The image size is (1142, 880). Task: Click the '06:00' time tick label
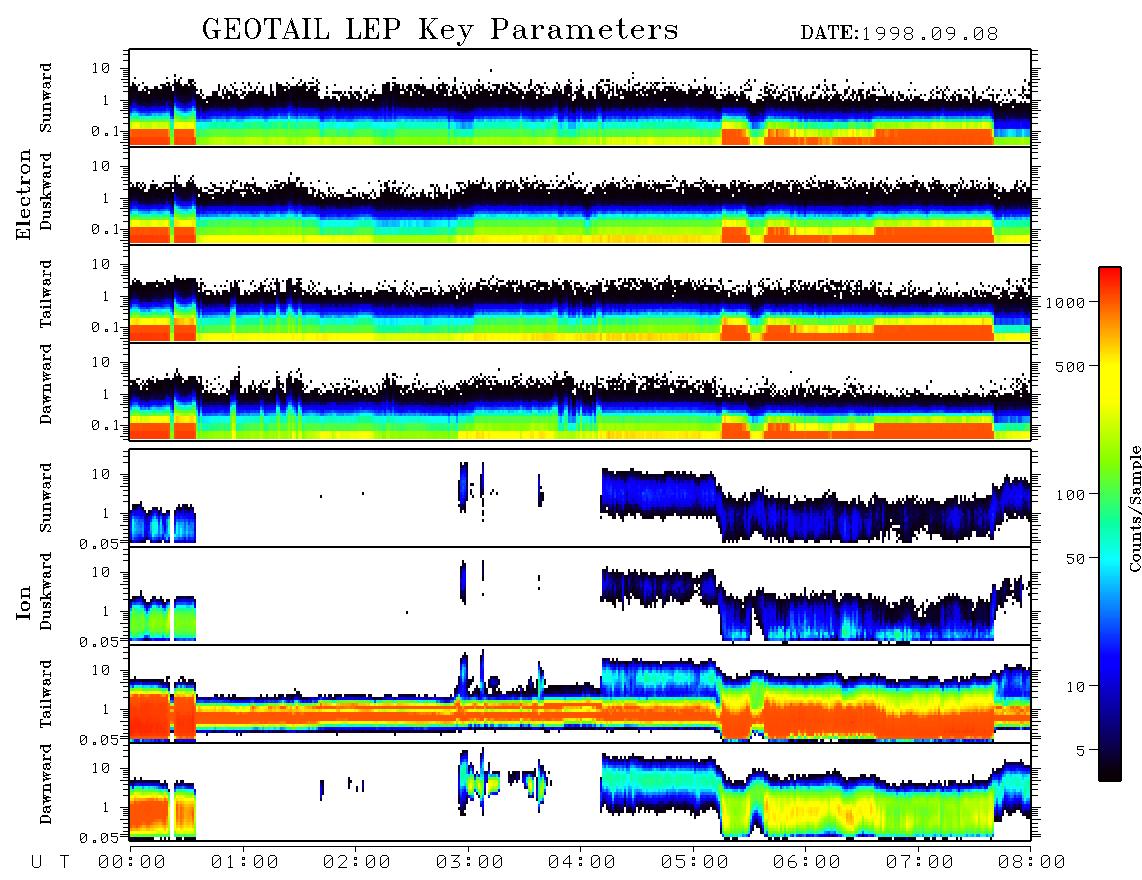(x=807, y=862)
